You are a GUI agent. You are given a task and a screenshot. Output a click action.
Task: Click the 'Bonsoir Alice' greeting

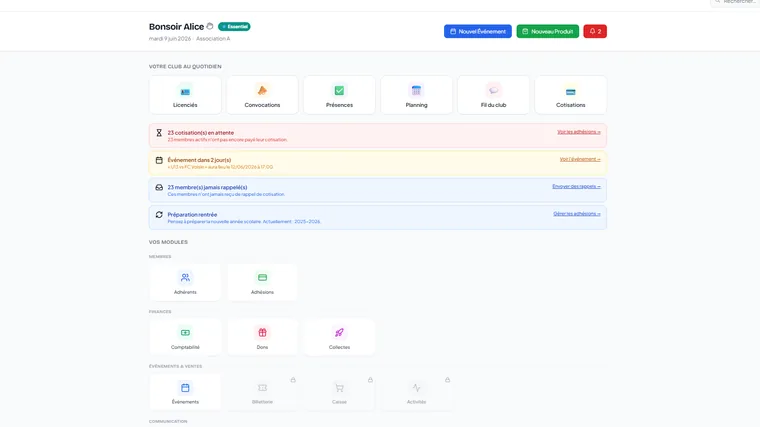click(x=176, y=27)
